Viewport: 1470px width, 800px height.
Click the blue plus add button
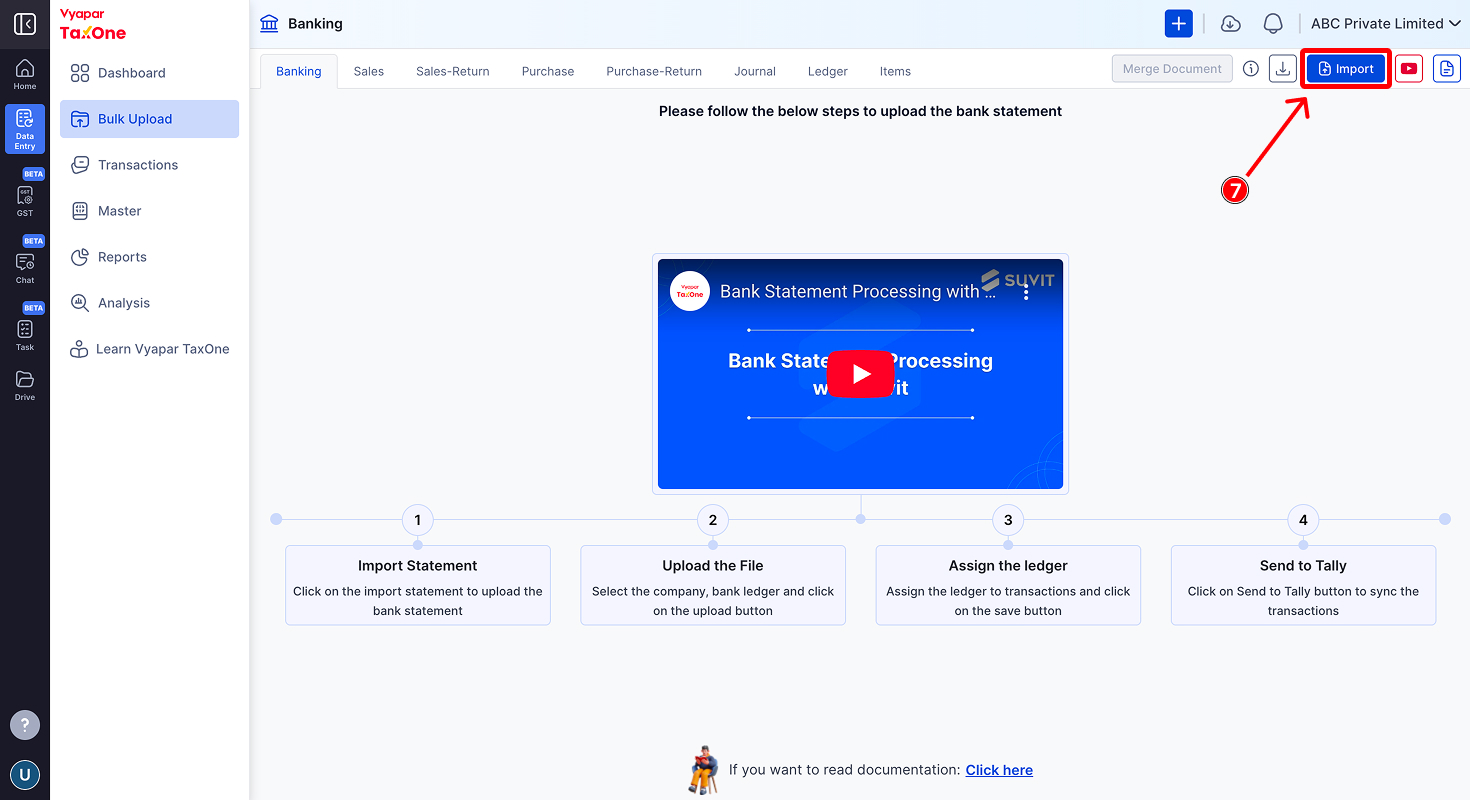click(1179, 24)
